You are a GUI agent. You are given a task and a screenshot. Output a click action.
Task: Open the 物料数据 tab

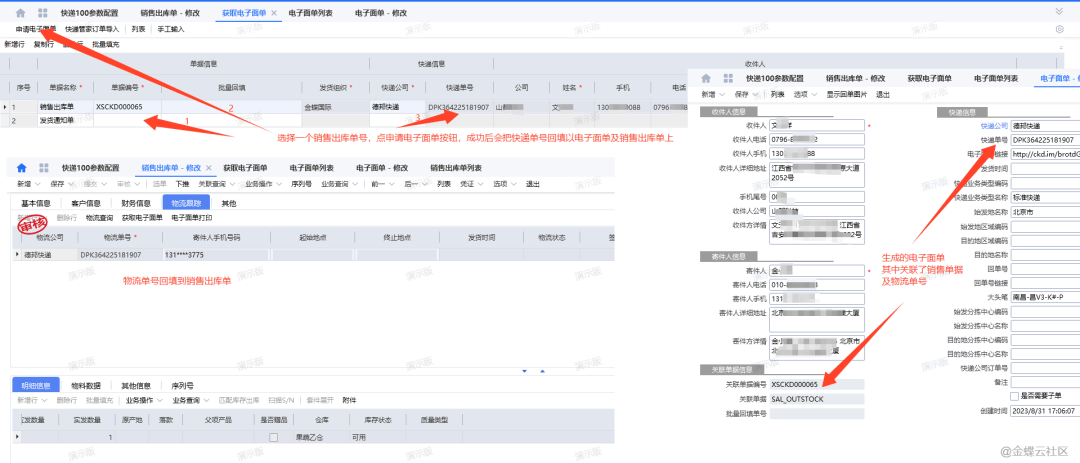click(86, 385)
